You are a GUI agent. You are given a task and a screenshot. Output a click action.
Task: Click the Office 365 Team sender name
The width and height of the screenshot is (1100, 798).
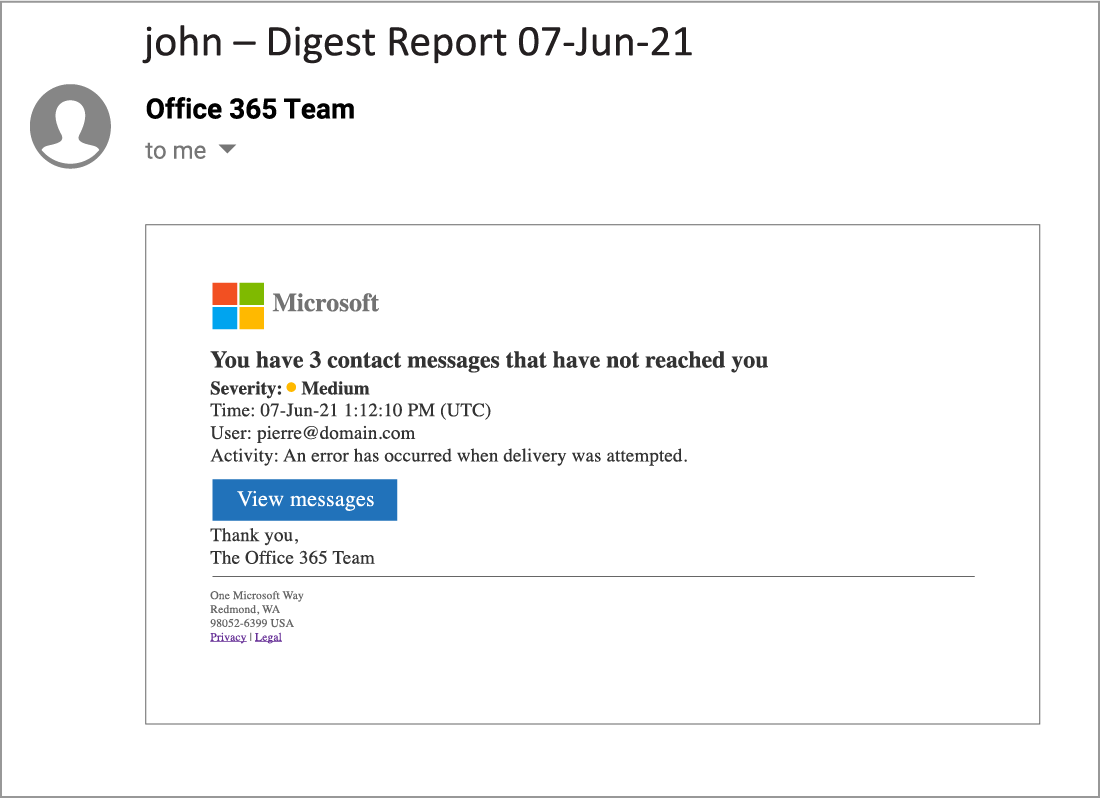[250, 109]
